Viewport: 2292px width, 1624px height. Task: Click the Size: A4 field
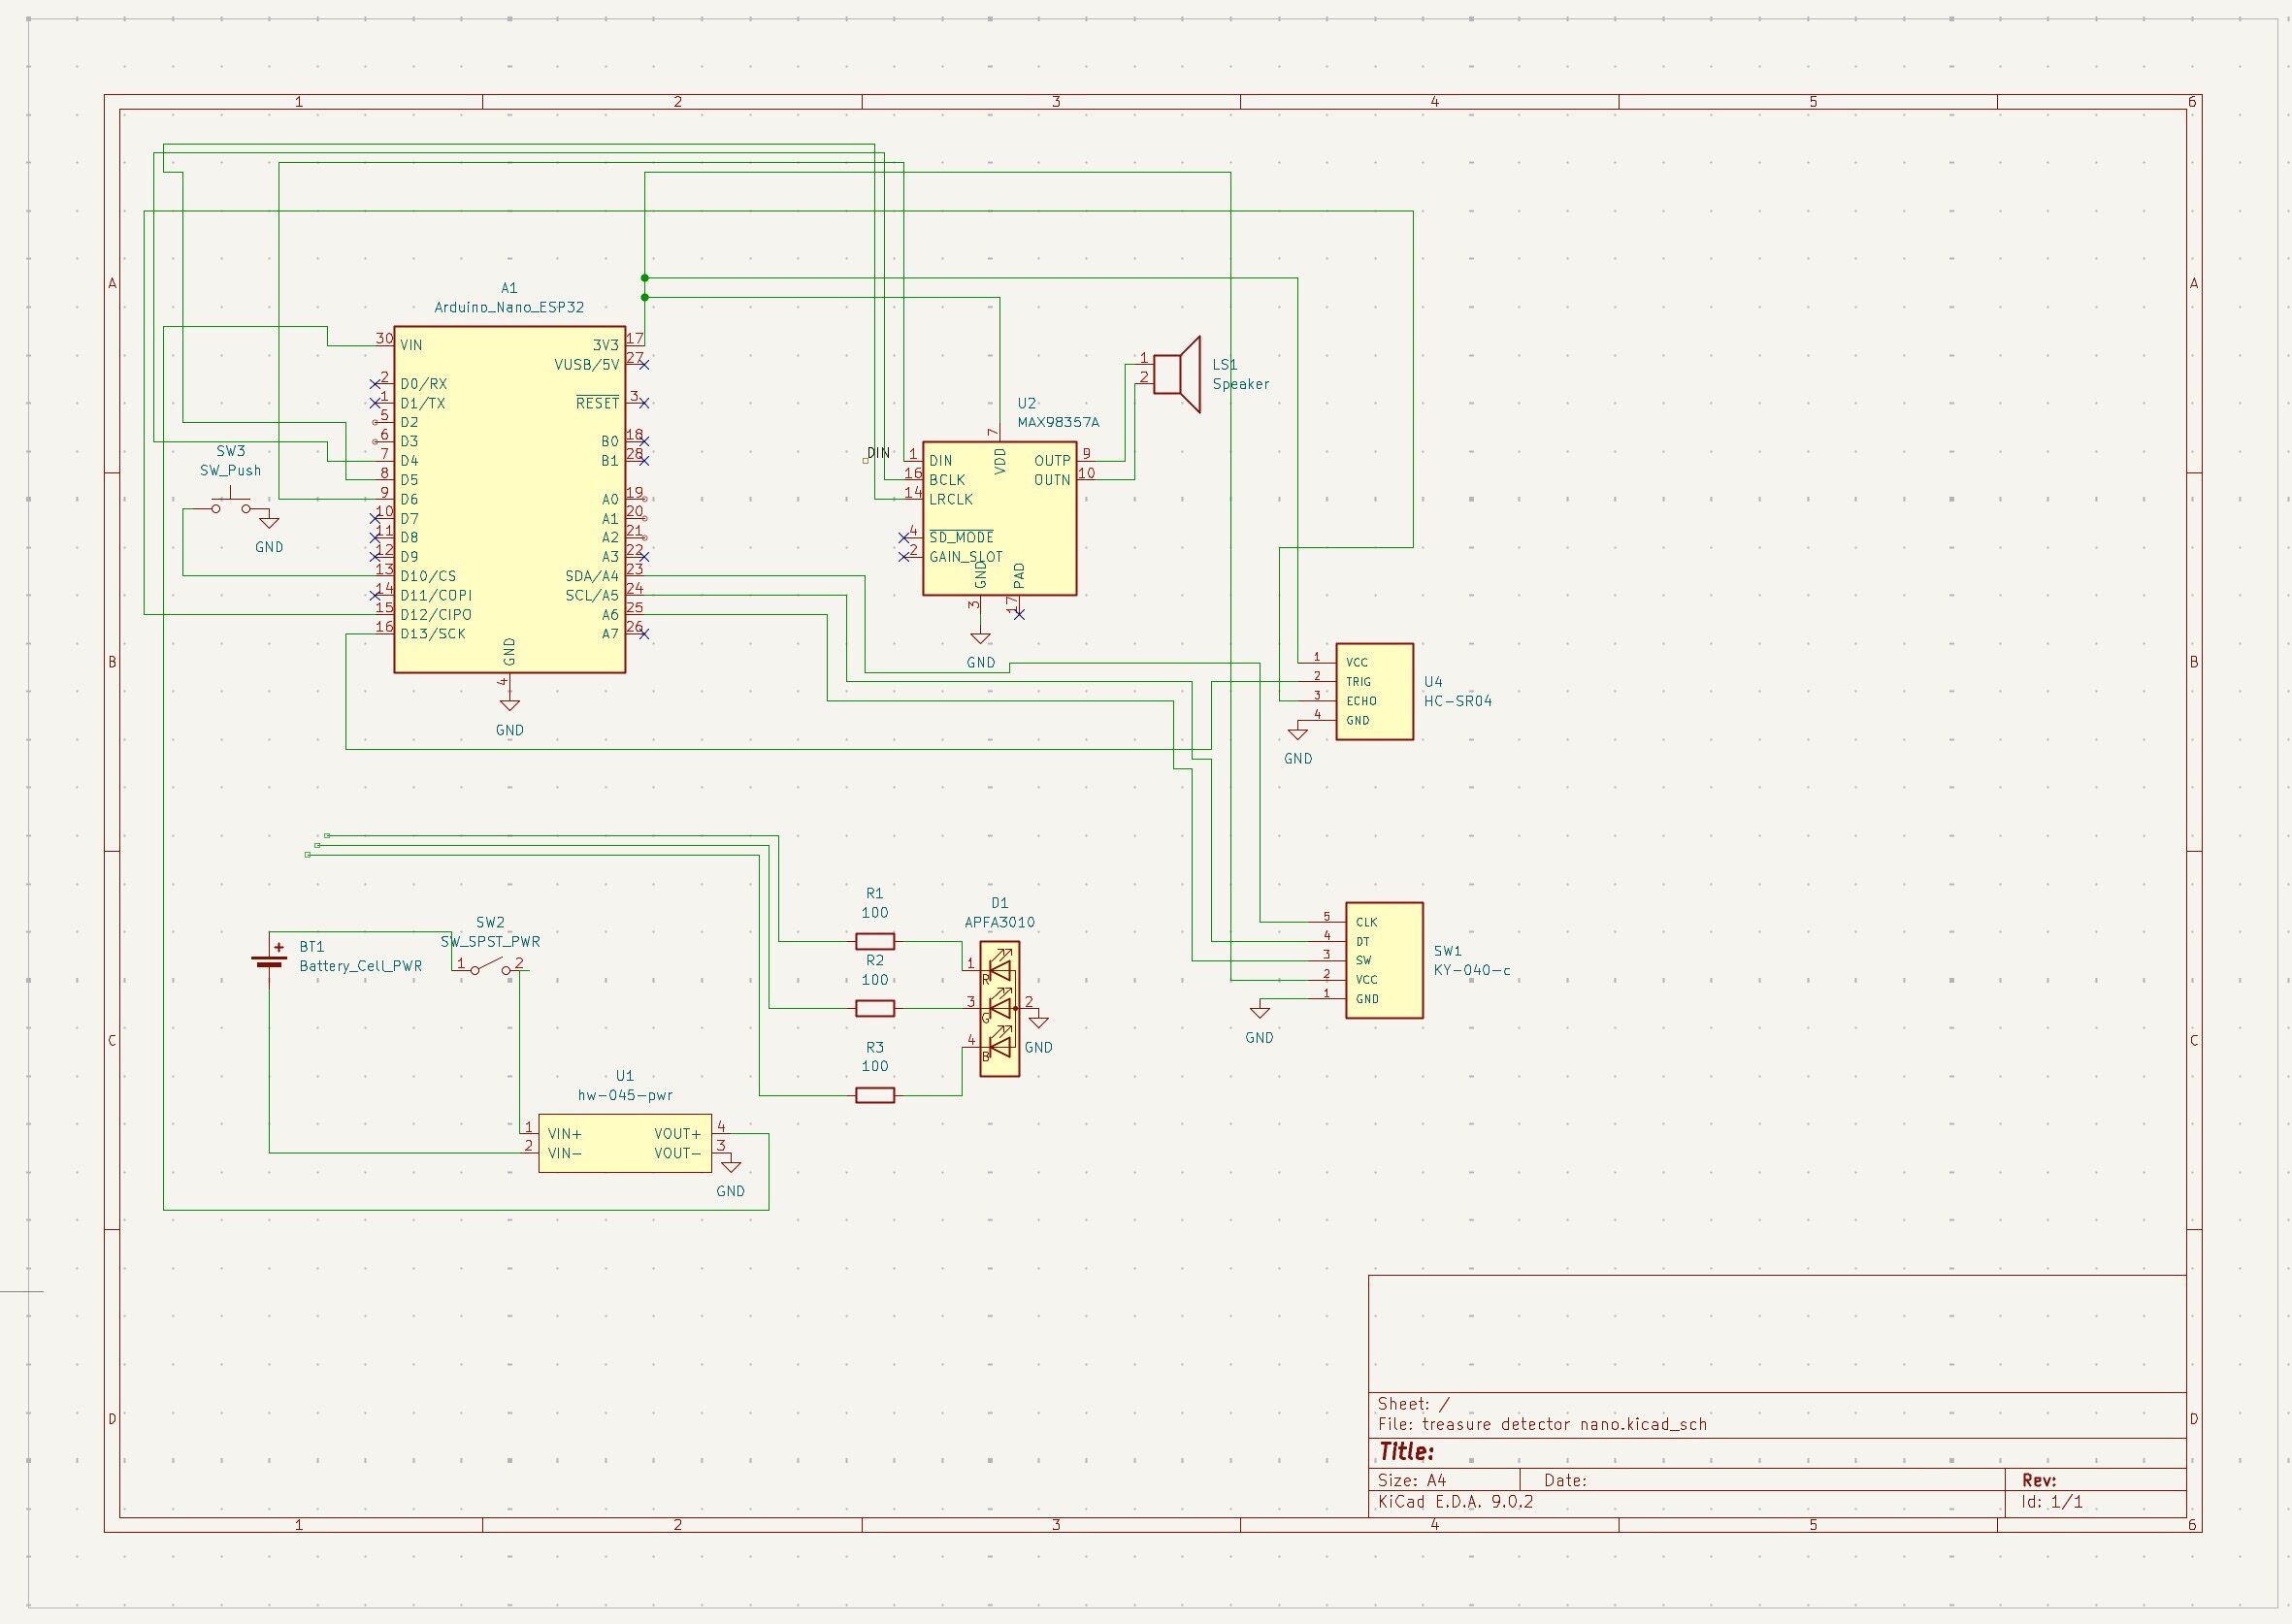click(x=1412, y=1480)
